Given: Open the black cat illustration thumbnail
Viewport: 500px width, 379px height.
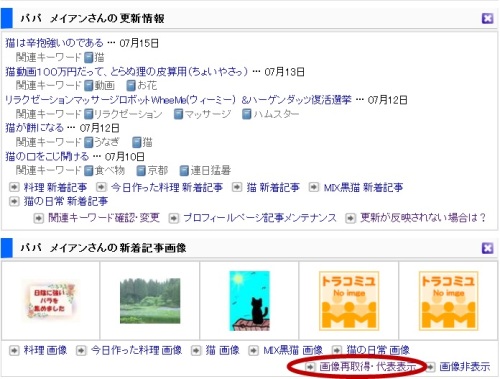Looking at the screenshot, I should (x=249, y=301).
